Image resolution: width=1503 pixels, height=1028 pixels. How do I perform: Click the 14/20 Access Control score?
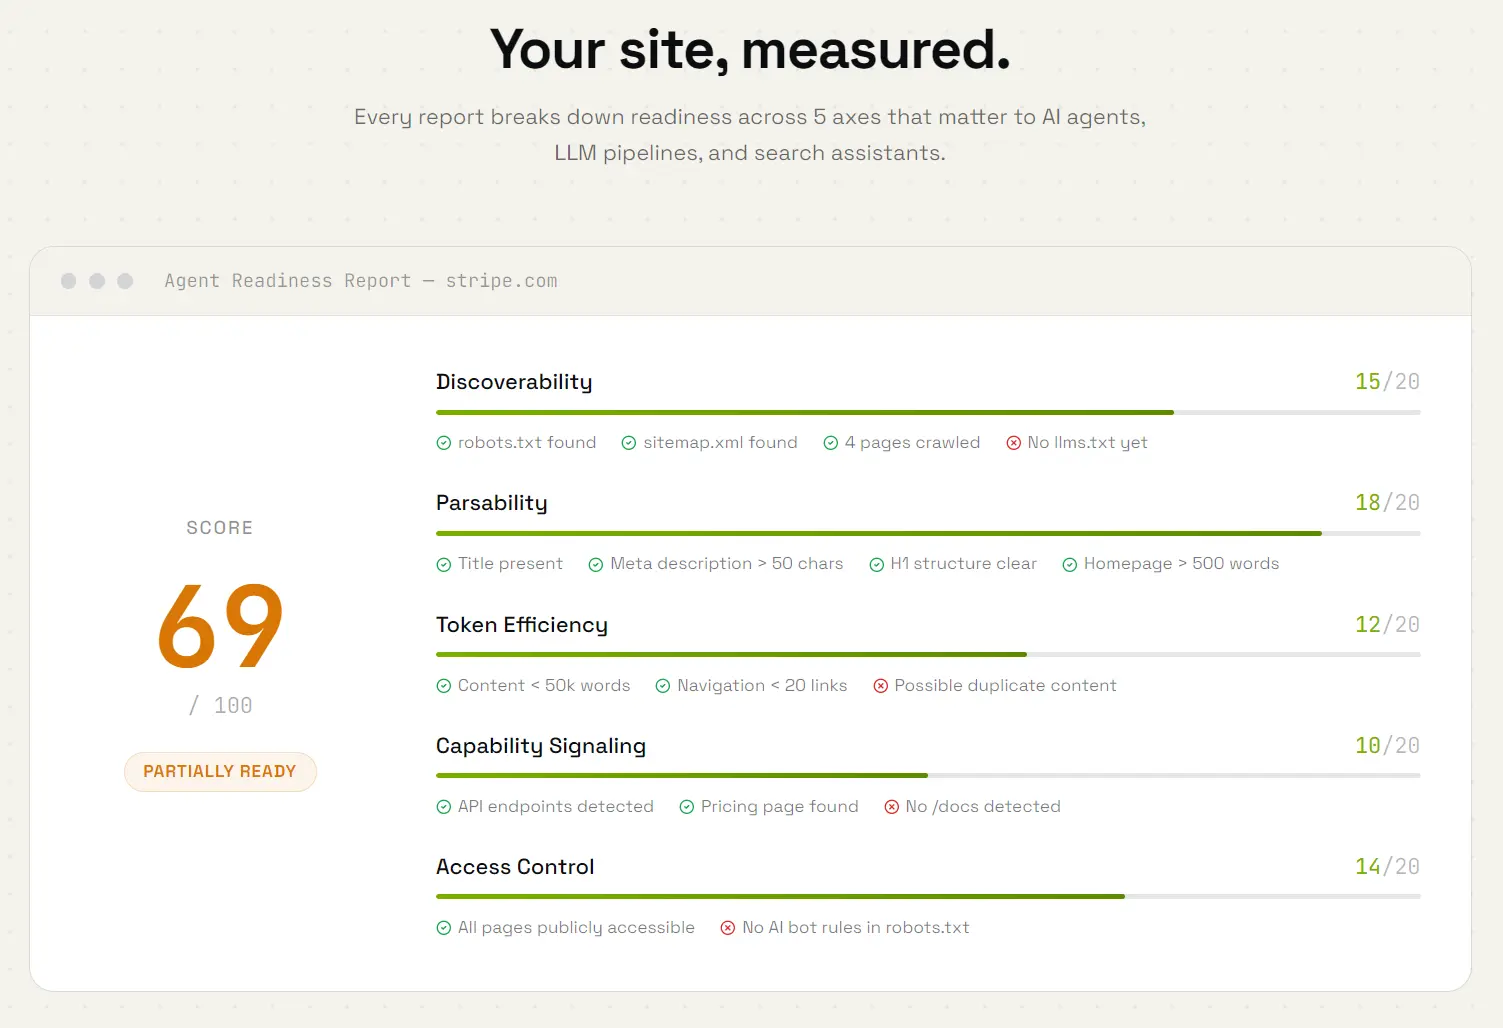point(1387,867)
